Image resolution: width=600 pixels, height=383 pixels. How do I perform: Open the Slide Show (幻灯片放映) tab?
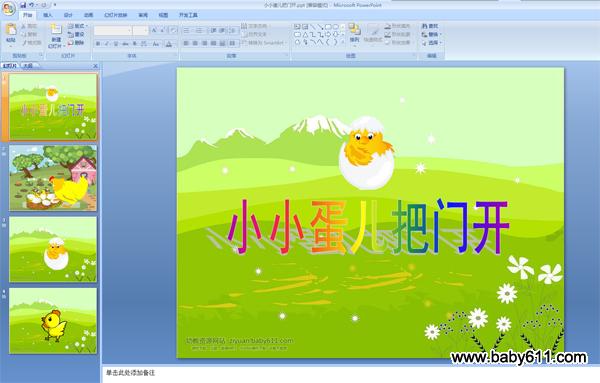(116, 15)
